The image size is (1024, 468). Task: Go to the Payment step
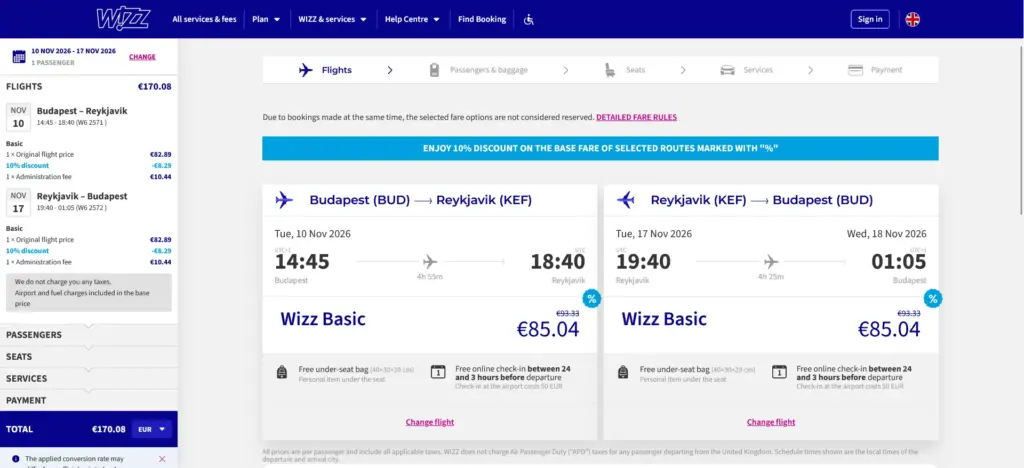click(x=875, y=70)
